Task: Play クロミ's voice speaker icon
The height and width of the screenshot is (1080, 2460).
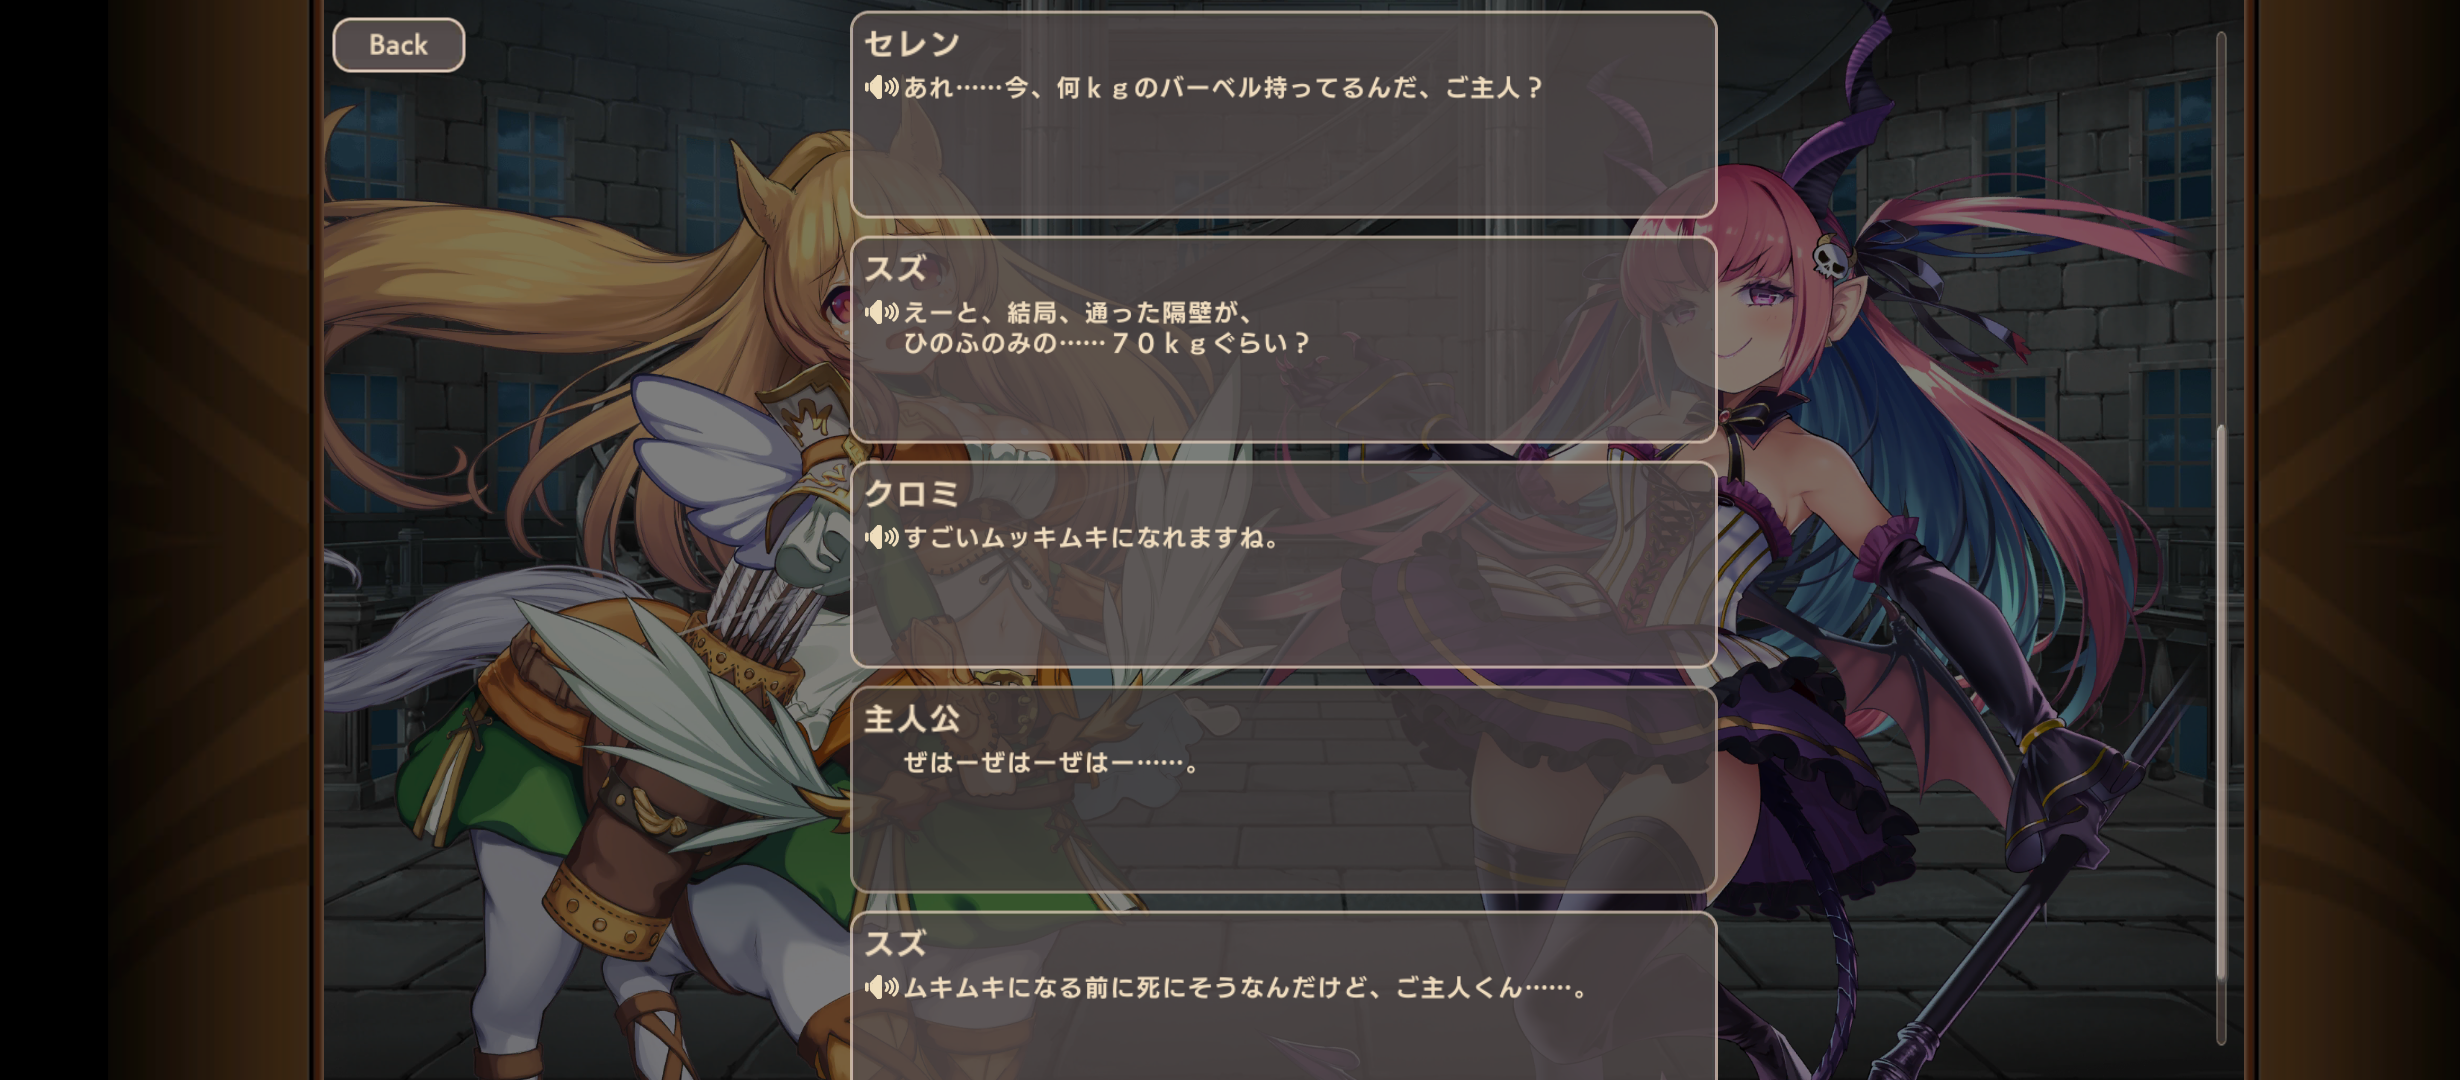Action: pos(881,538)
